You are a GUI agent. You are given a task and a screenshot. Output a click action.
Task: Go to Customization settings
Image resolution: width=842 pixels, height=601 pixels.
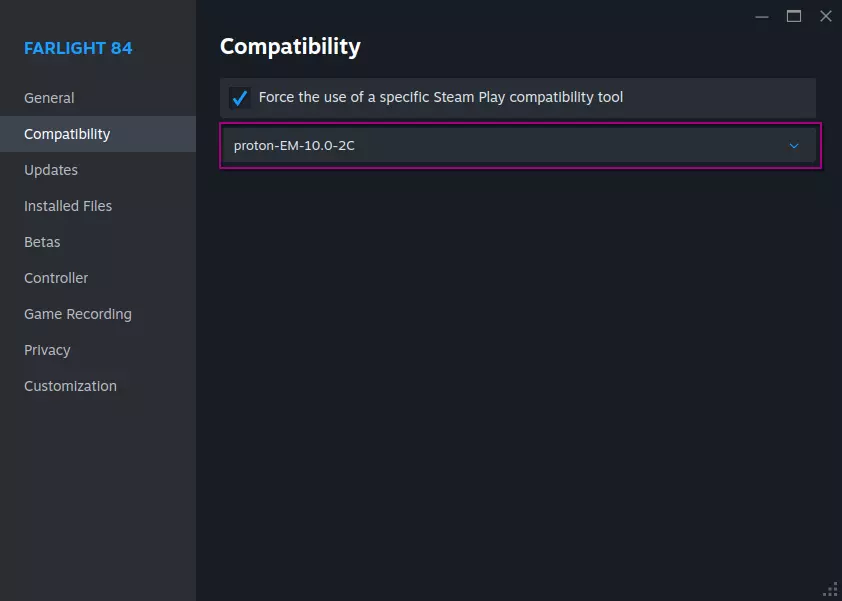[x=70, y=386]
